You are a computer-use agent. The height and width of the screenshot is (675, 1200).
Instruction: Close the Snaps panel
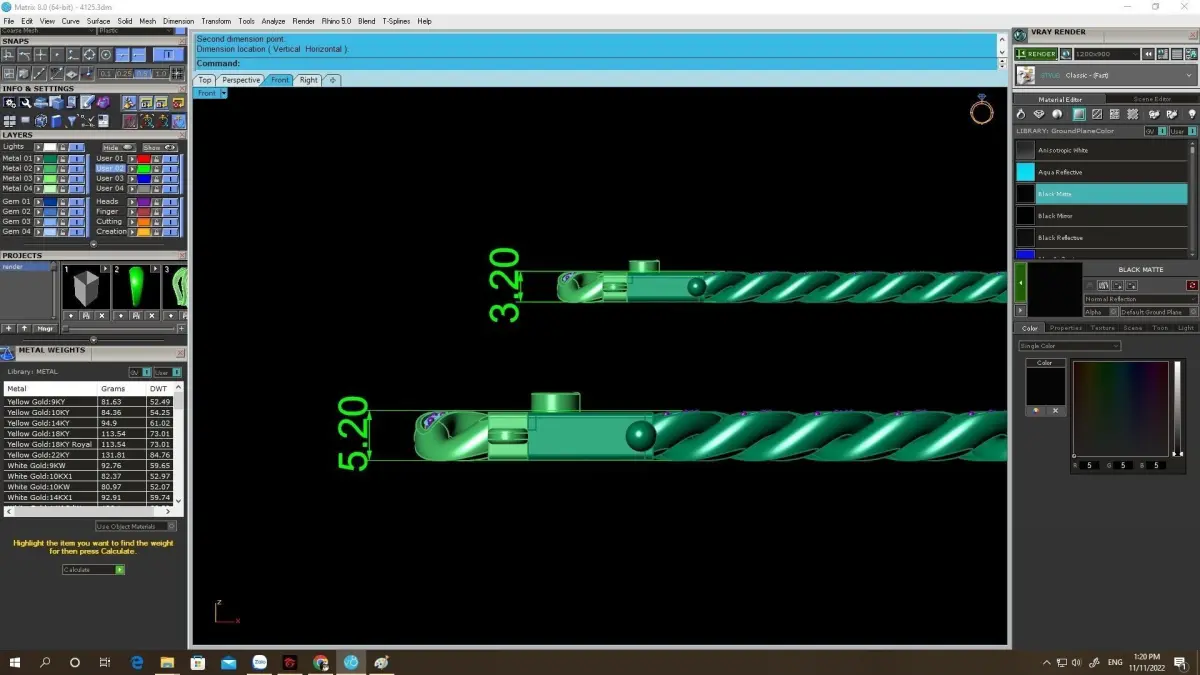(x=180, y=41)
